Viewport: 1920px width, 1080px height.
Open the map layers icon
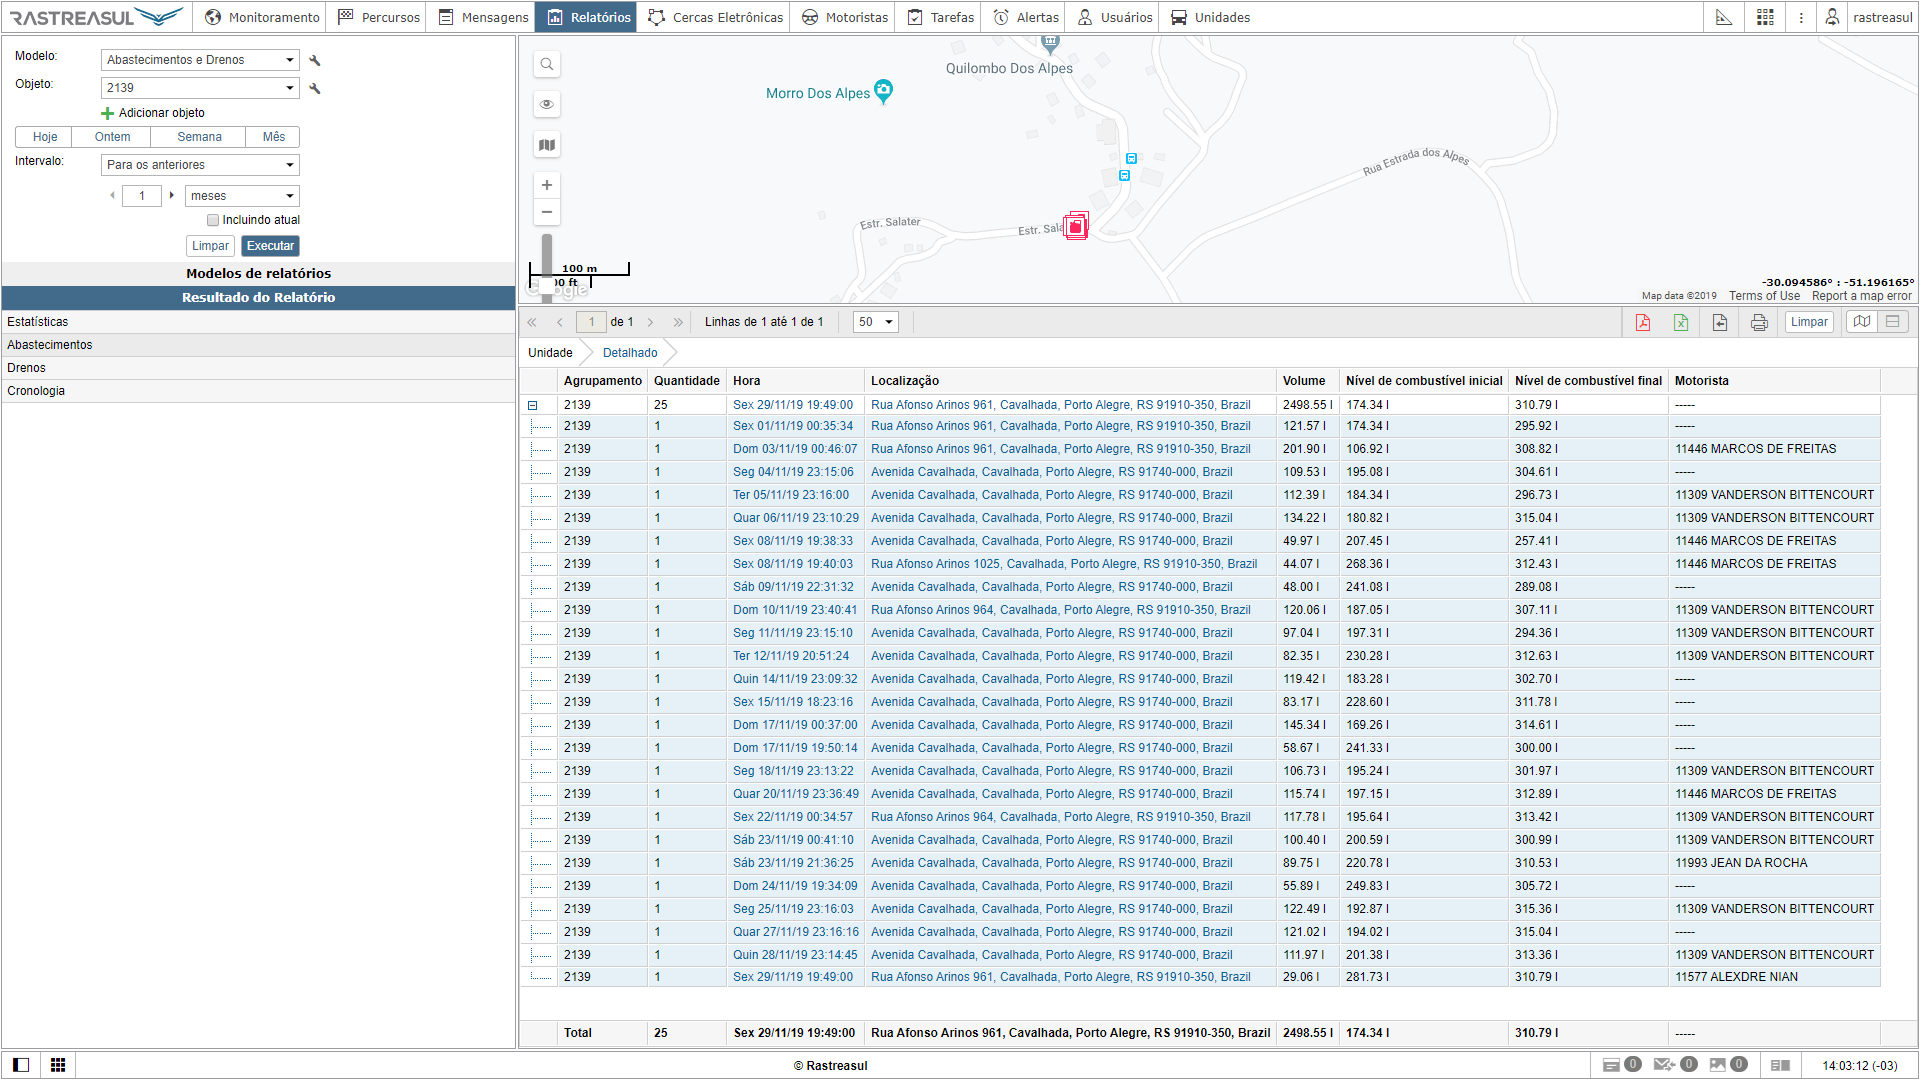[547, 145]
